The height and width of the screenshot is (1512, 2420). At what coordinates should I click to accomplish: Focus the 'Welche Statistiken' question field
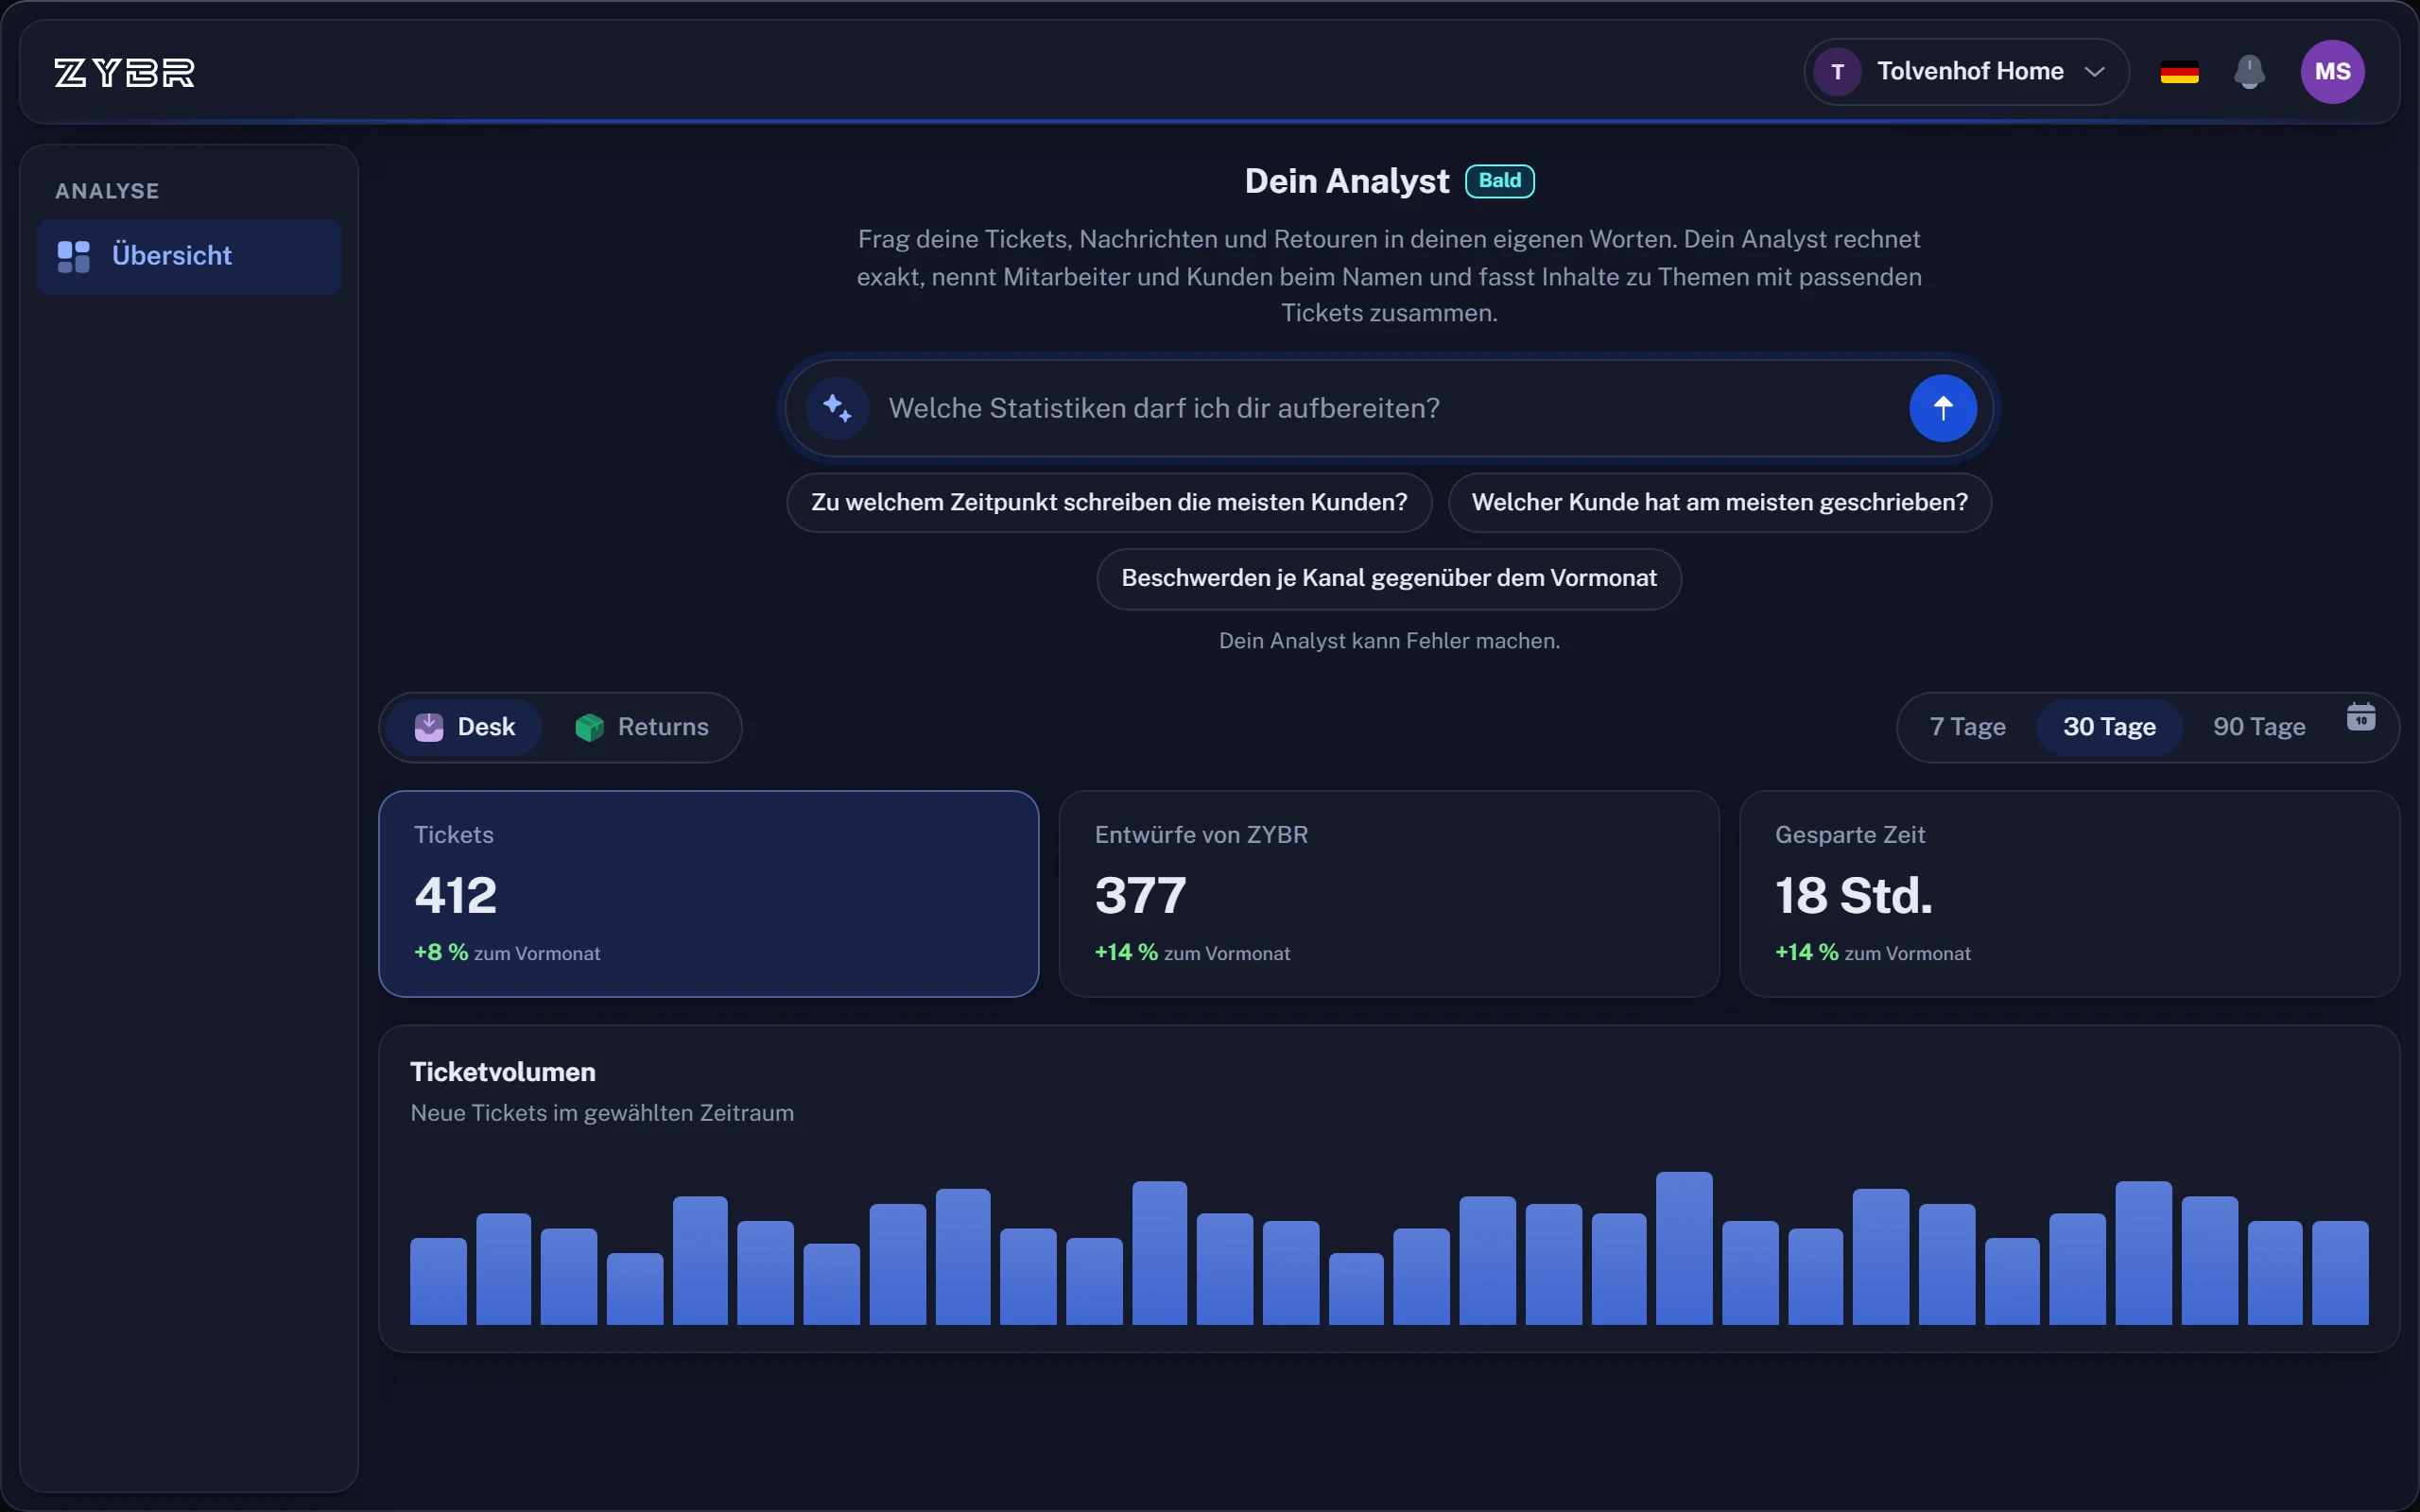click(x=1388, y=408)
